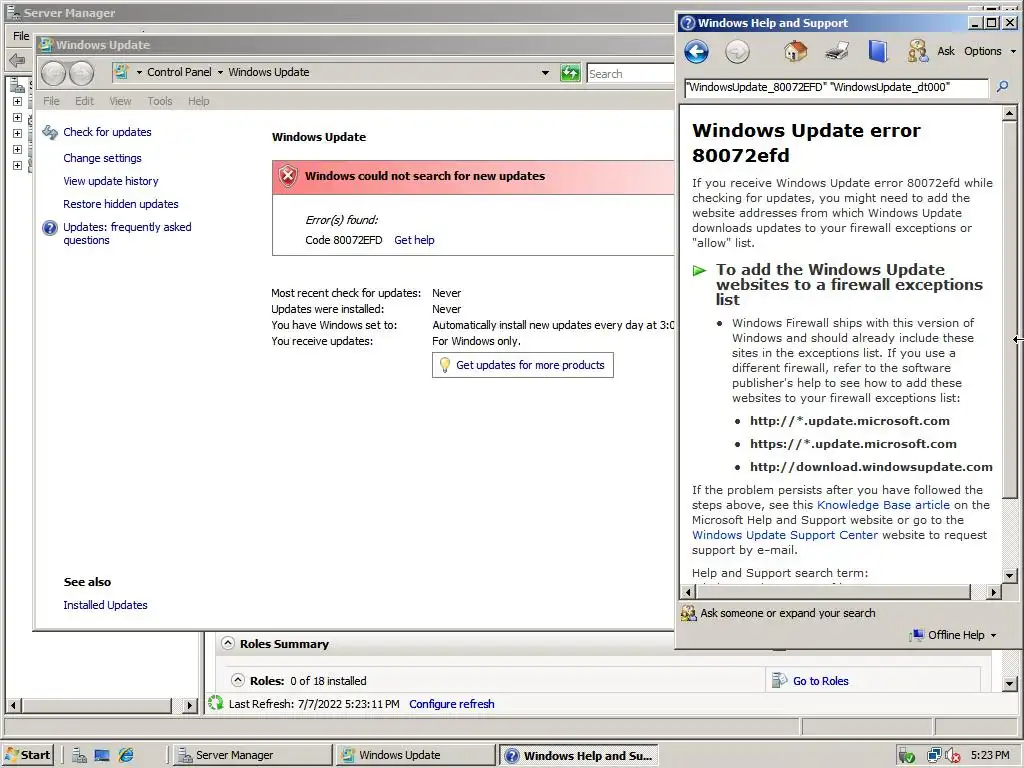1024x768 pixels.
Task: Open the Options dropdown in Help window
Action: (990, 51)
